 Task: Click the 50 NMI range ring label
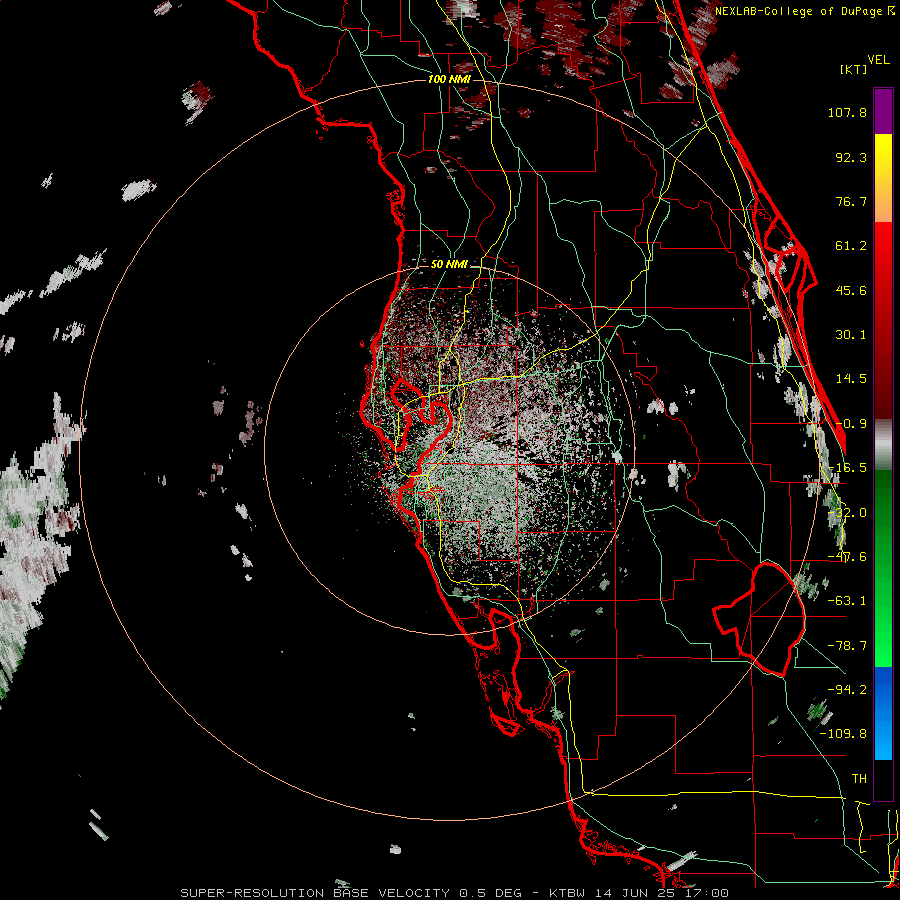pos(449,264)
